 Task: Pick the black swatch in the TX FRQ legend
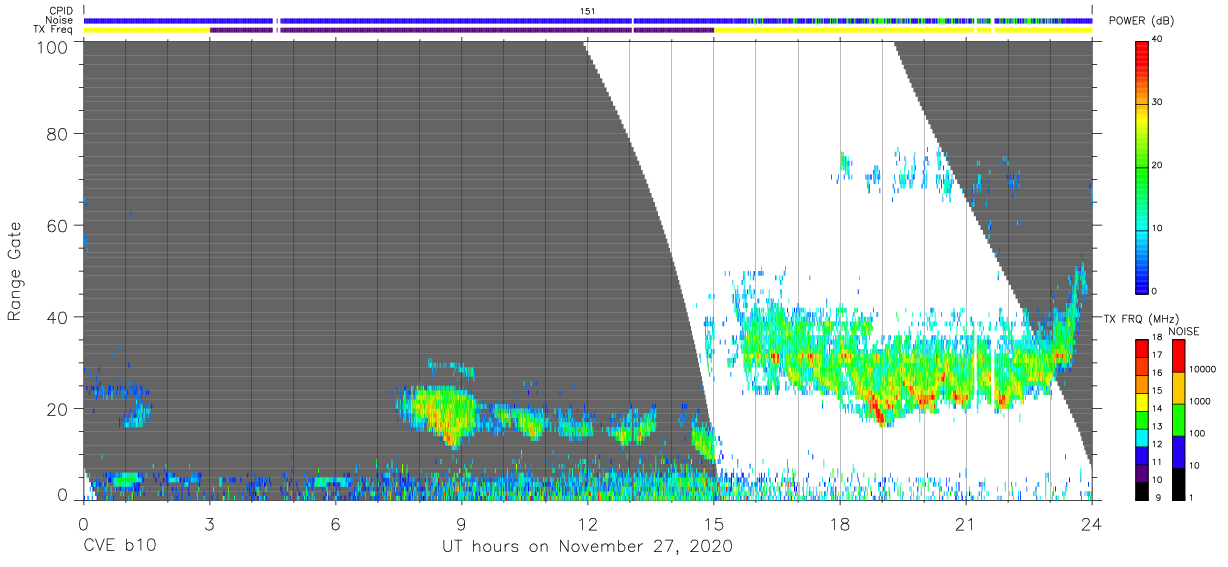pos(1141,490)
